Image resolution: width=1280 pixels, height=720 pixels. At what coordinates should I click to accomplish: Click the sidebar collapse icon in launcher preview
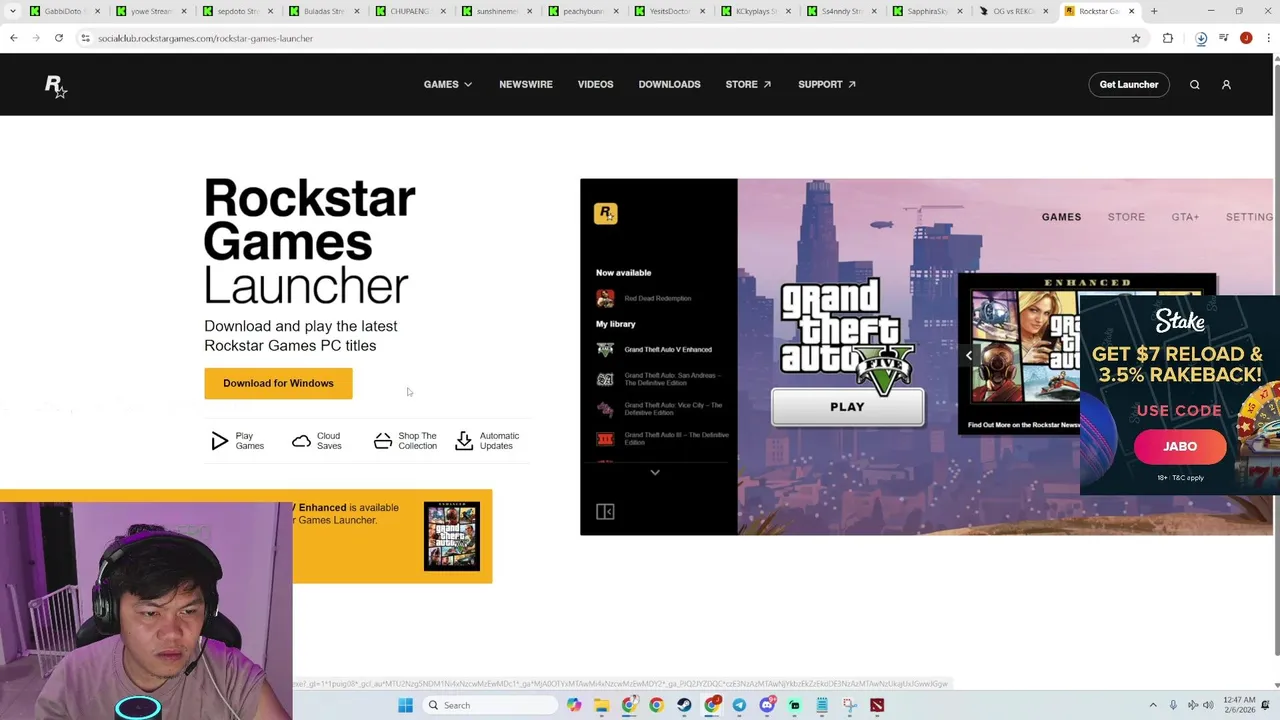[x=605, y=512]
